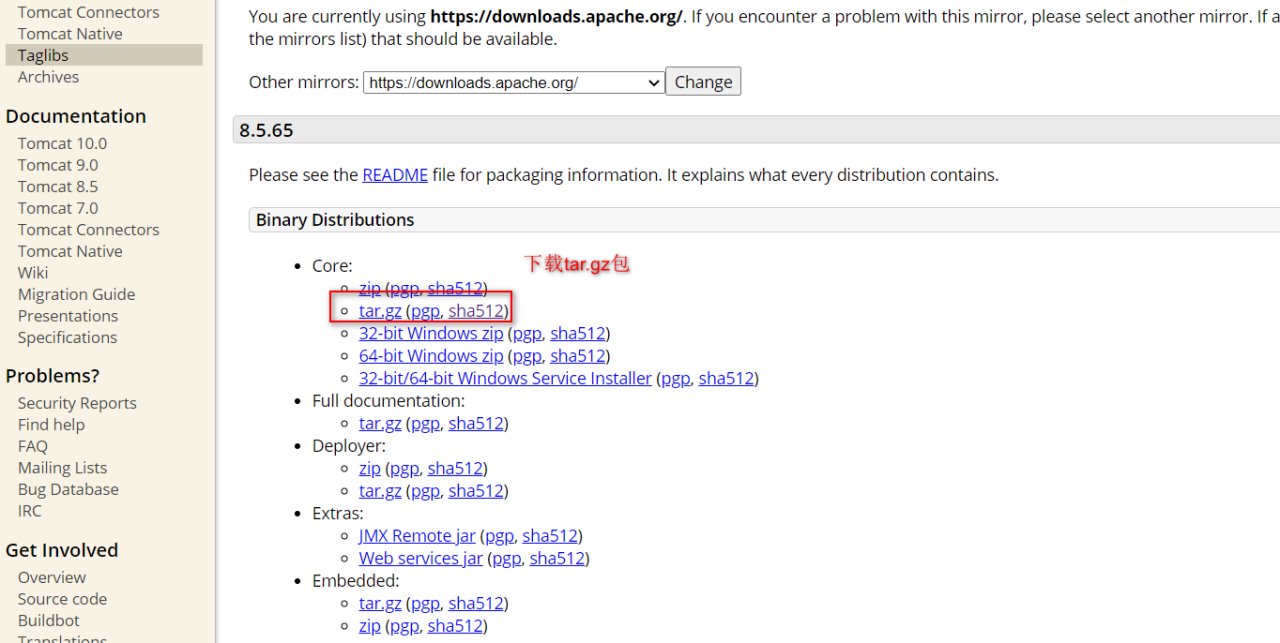The height and width of the screenshot is (643, 1280).
Task: Open the README link
Action: click(x=395, y=175)
